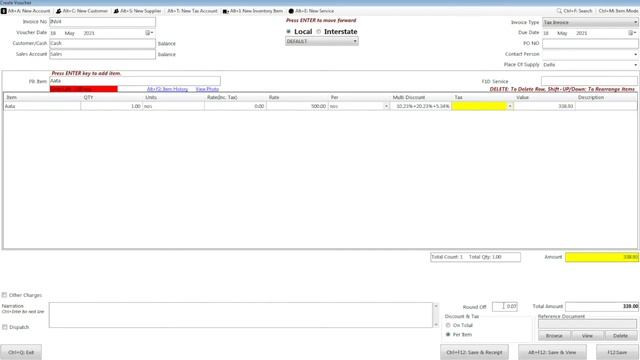The width and height of the screenshot is (640, 360).
Task: Click the Description column header
Action: click(606, 98)
